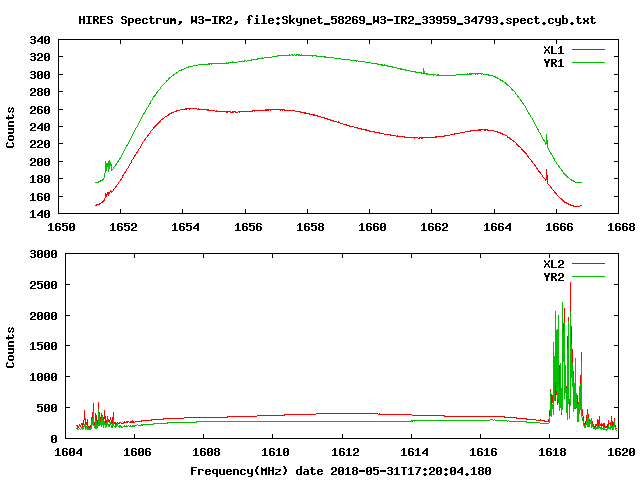Click the 1604 frequency tick label
The image size is (640, 480).
(68, 452)
